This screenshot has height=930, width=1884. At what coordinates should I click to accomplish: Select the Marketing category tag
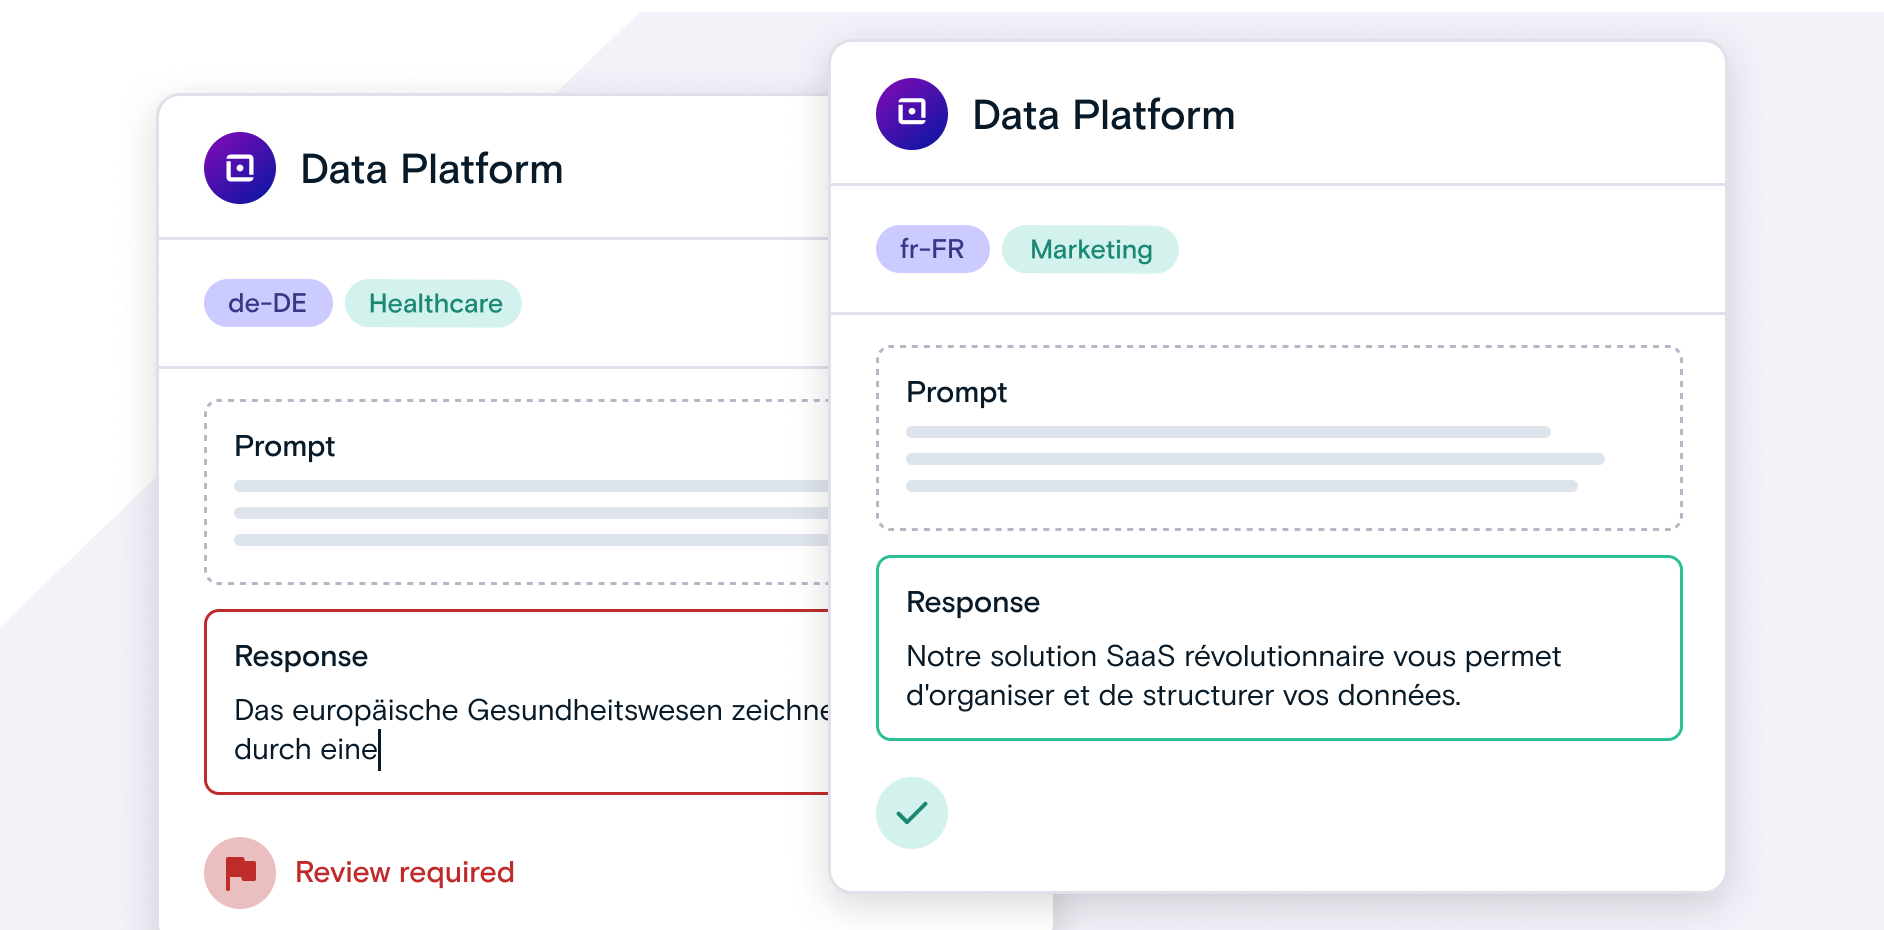1090,249
